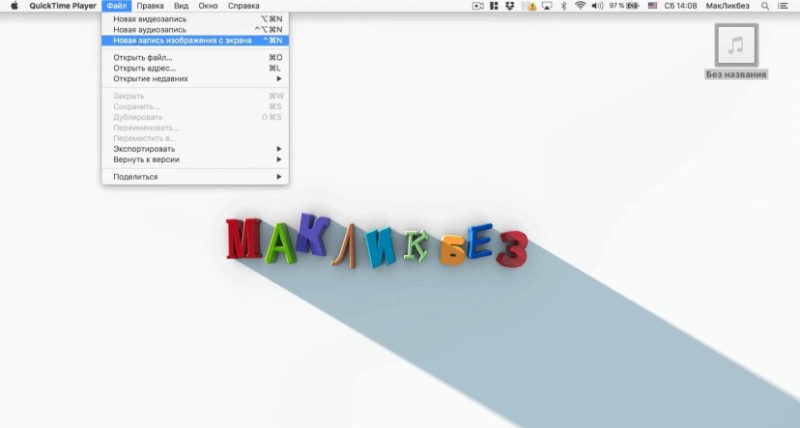Open the Окно menu
The image size is (800, 428).
click(x=208, y=6)
